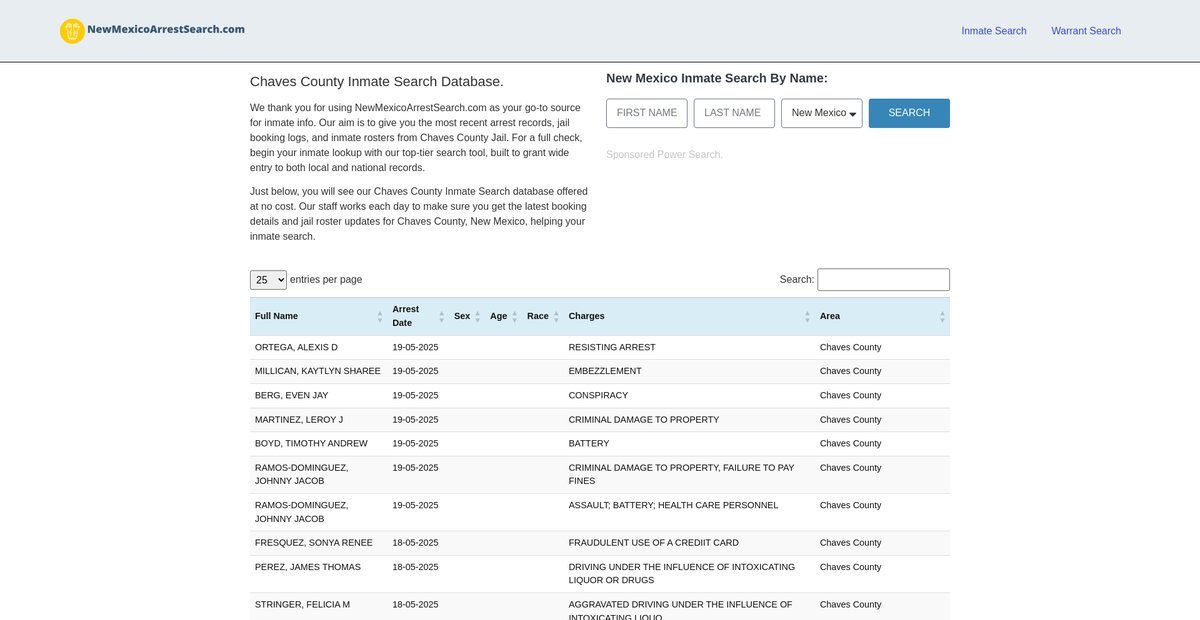Click the table Search filter box

pyautogui.click(x=883, y=280)
